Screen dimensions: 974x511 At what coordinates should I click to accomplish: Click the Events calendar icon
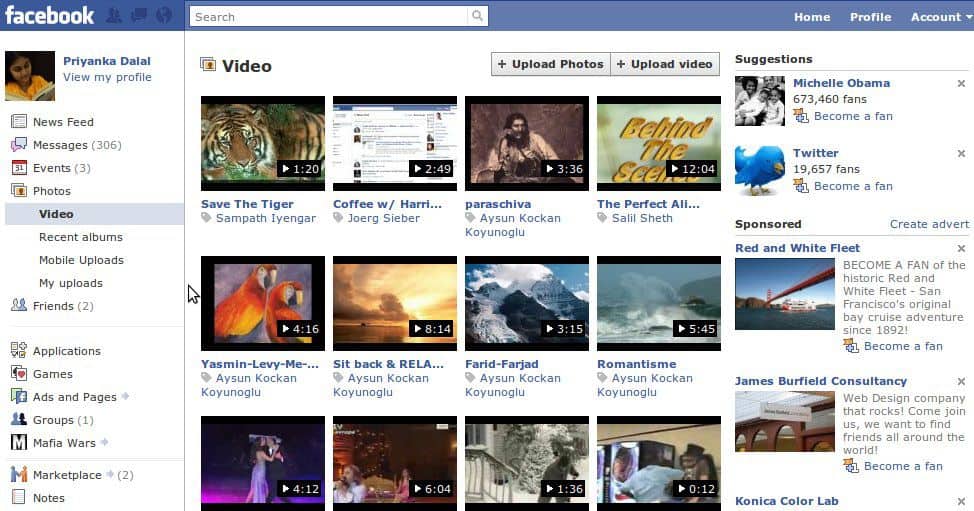(x=19, y=167)
